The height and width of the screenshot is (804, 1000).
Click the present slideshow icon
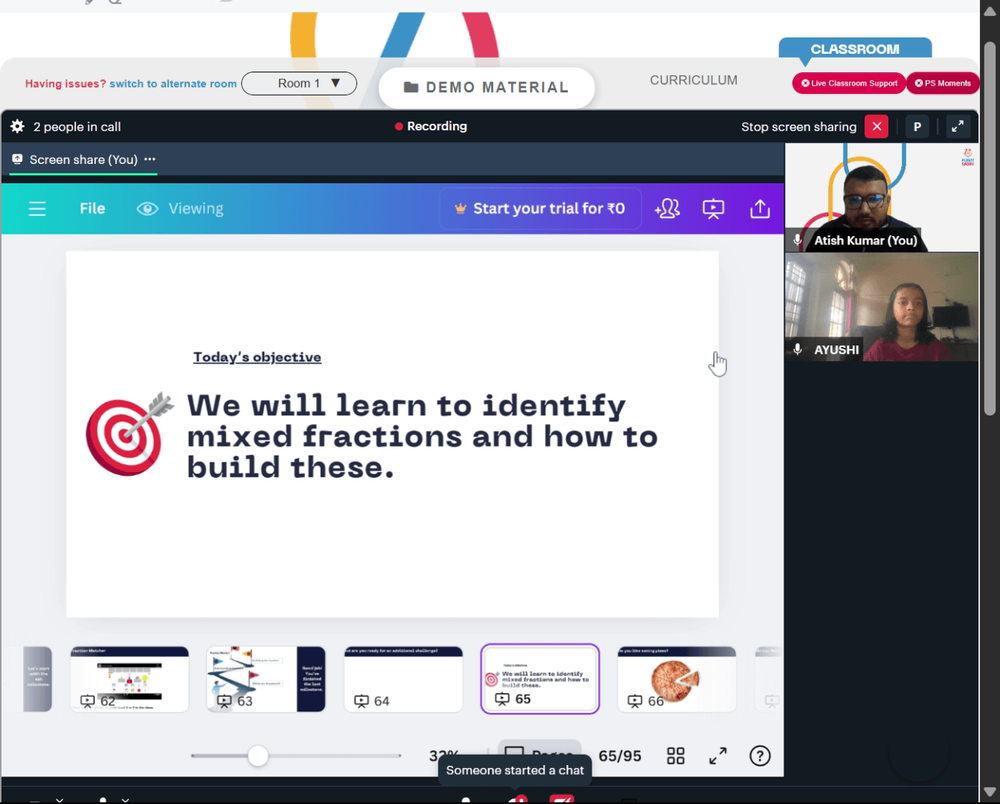click(x=713, y=208)
